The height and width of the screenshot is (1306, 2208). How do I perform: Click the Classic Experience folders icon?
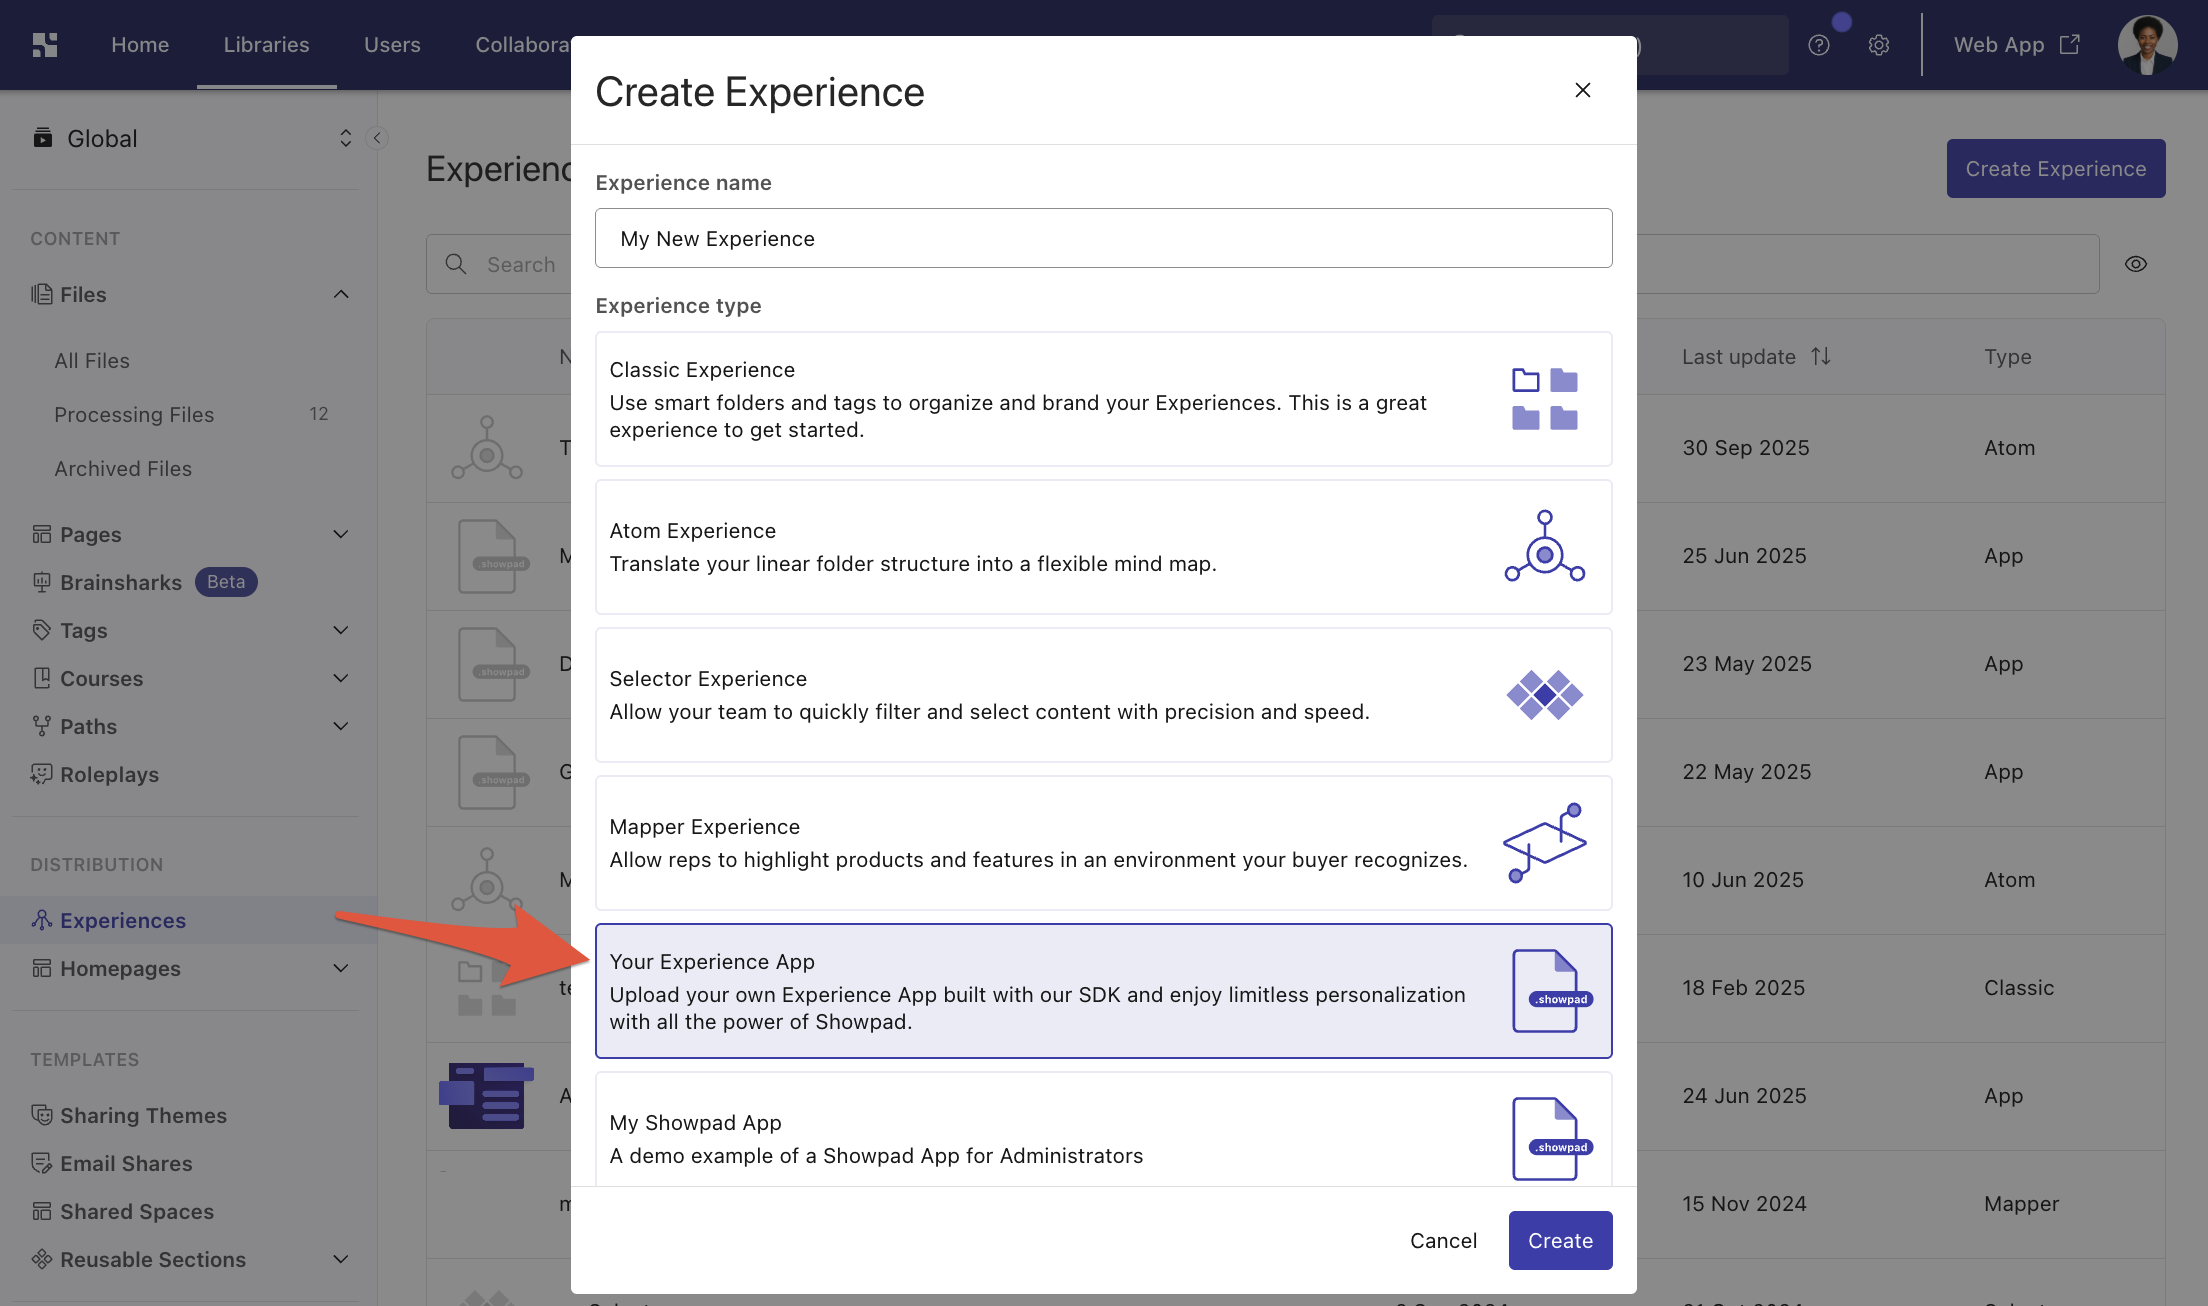[x=1545, y=398]
